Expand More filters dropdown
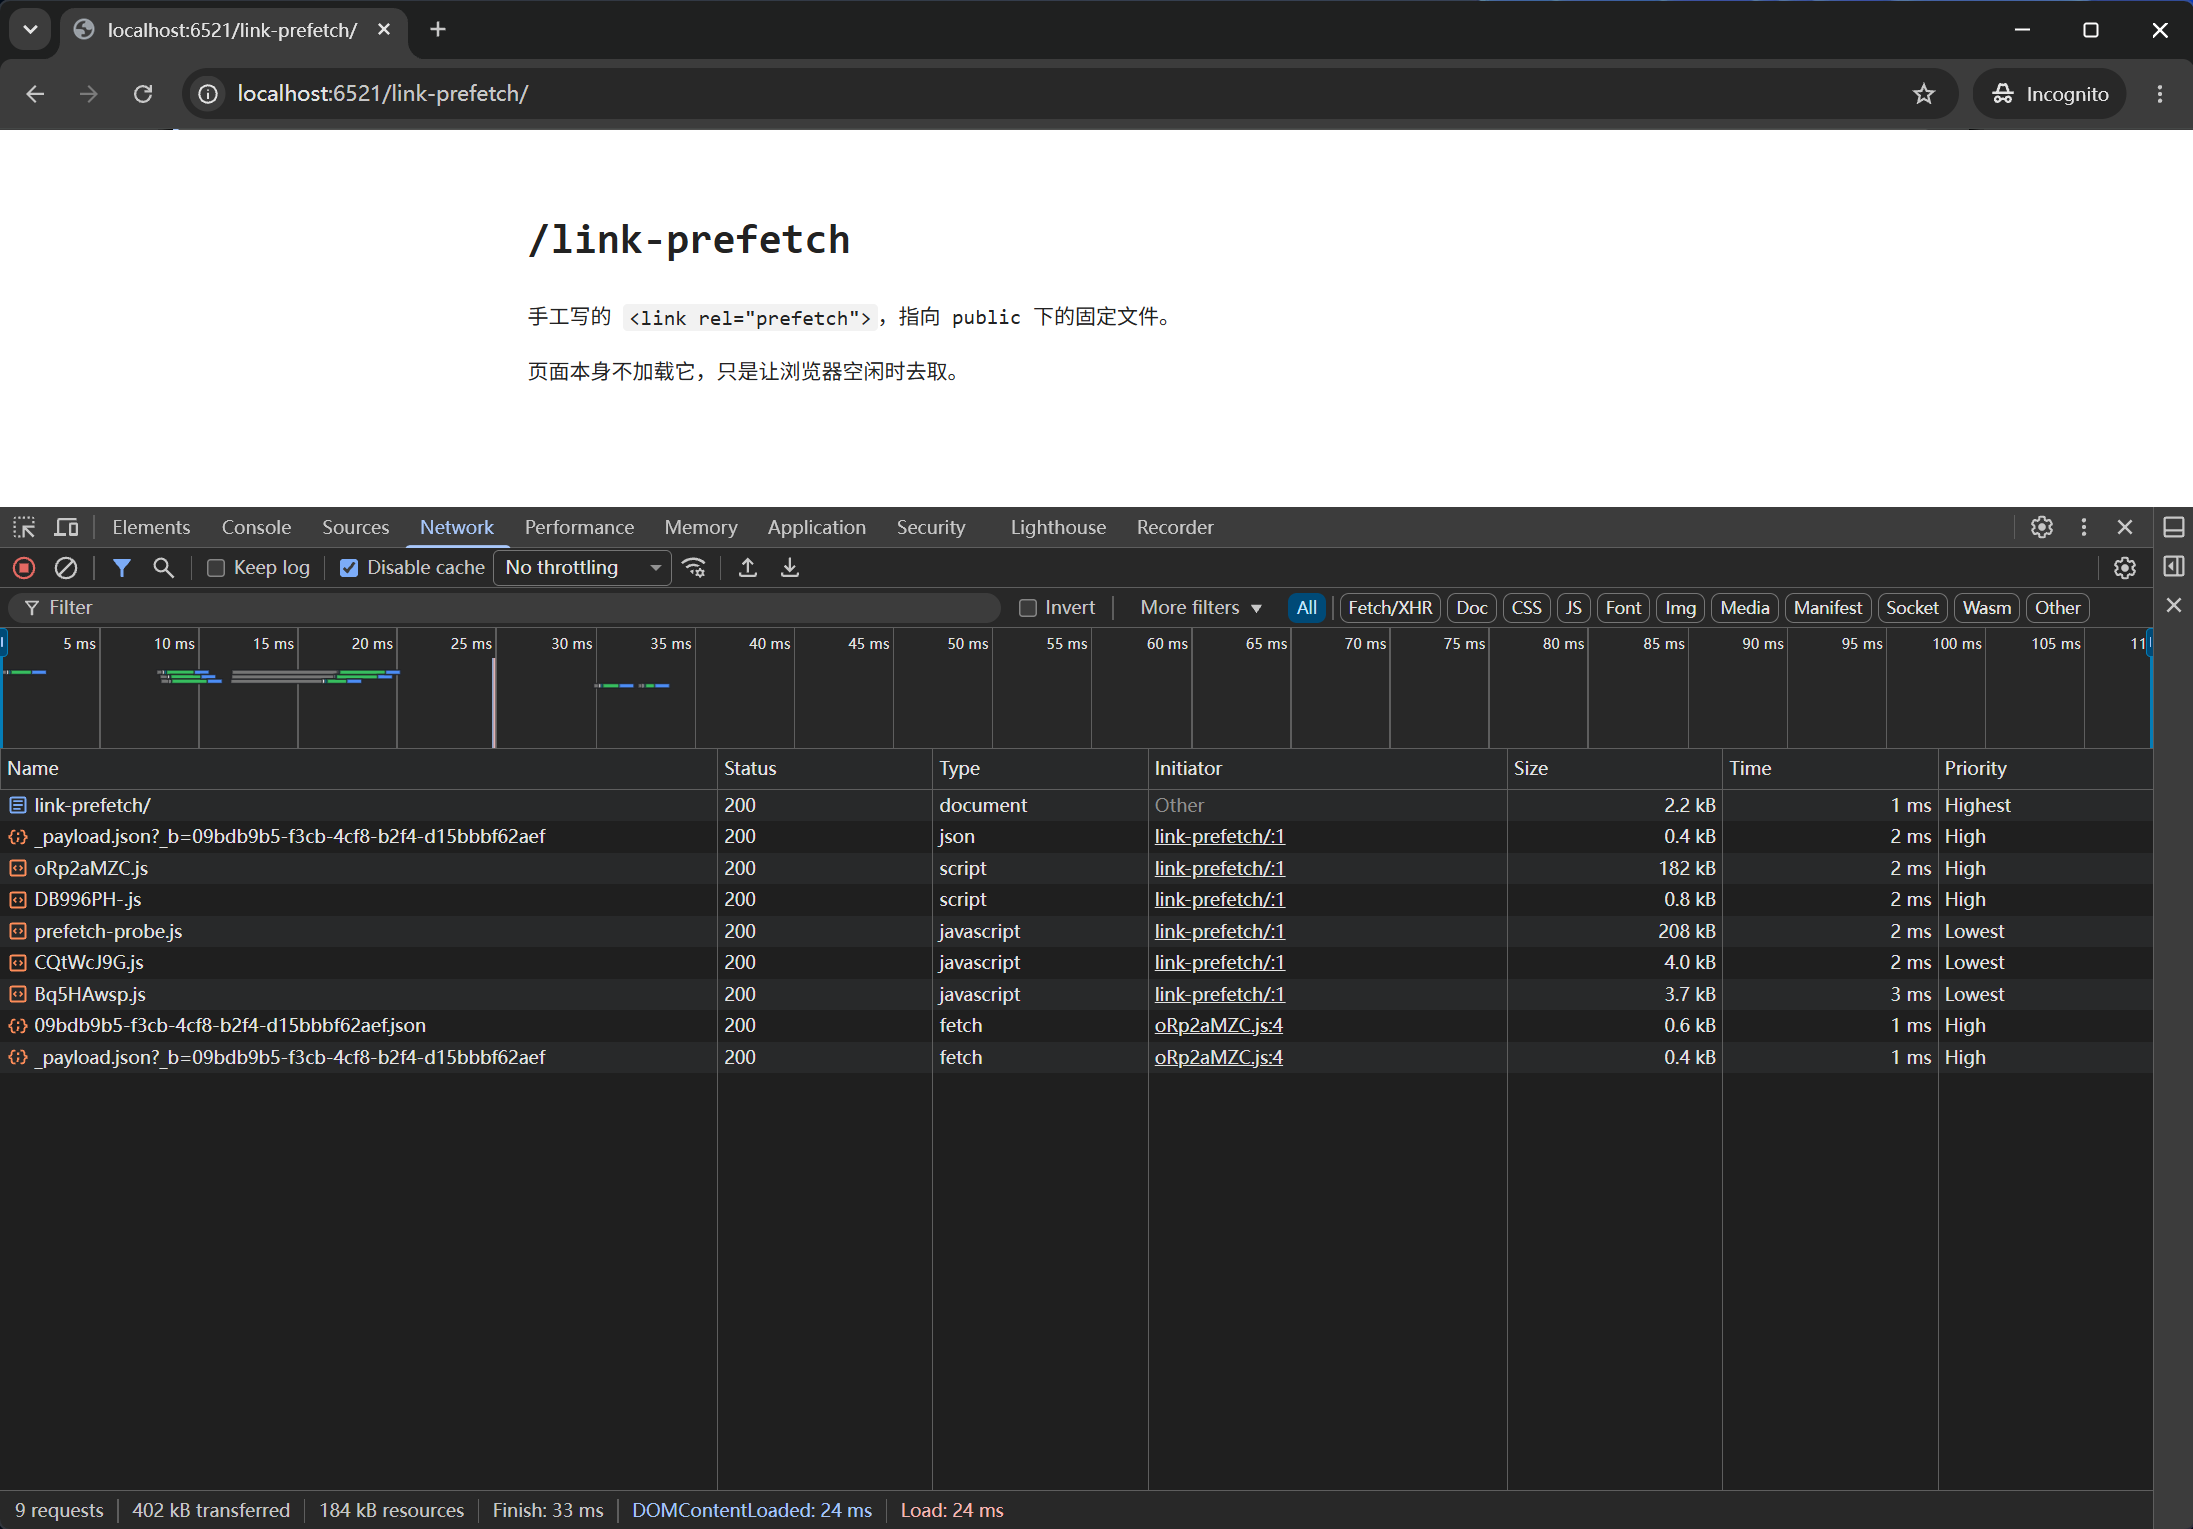The width and height of the screenshot is (2193, 1529). click(1201, 608)
